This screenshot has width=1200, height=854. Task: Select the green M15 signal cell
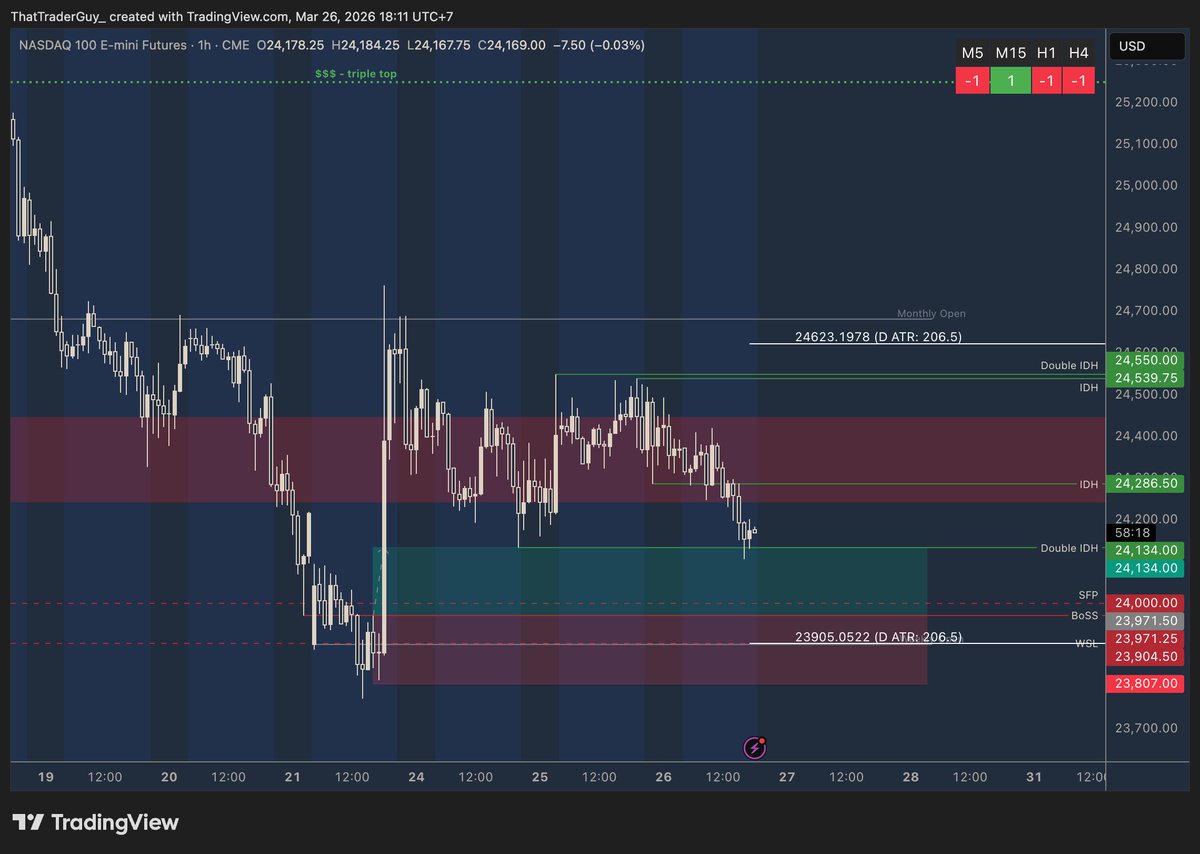tap(1010, 80)
